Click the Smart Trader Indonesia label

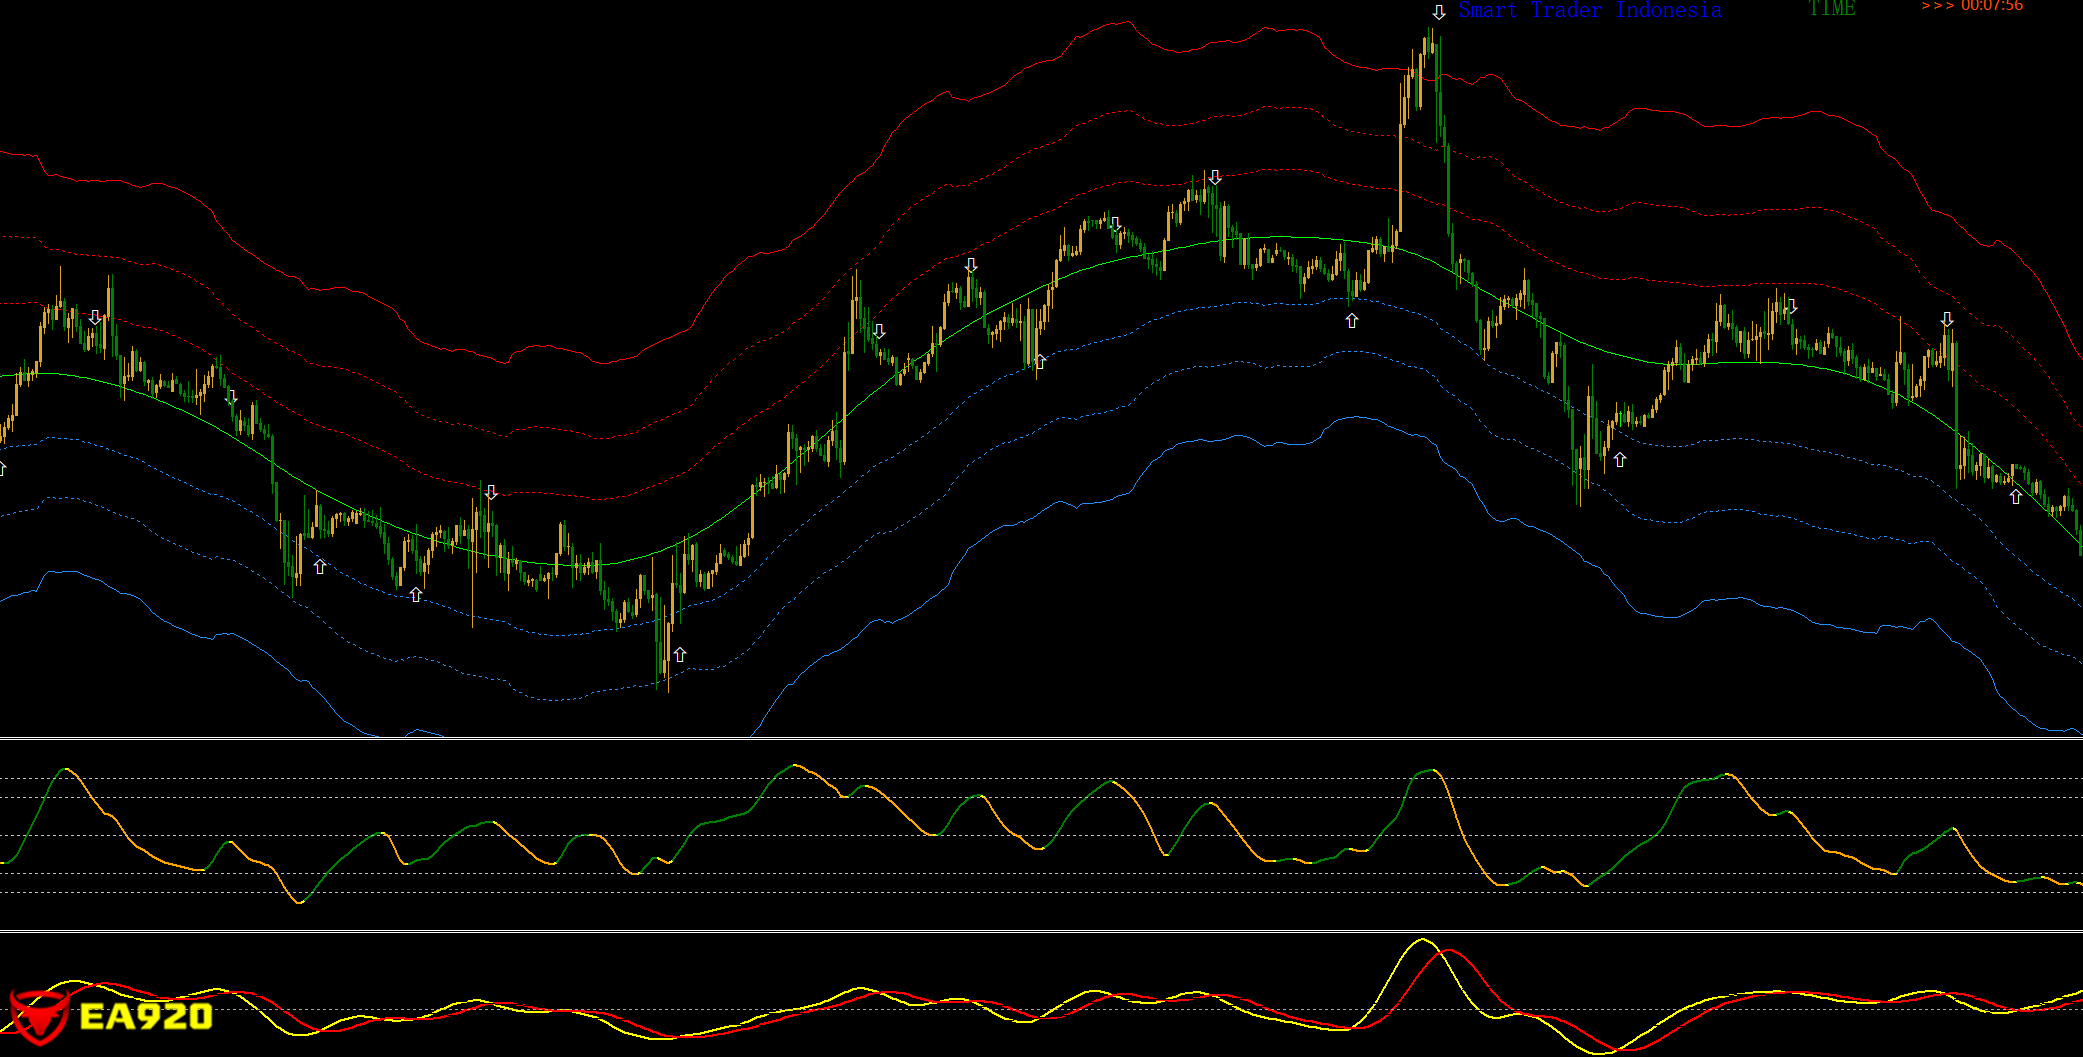pos(1589,11)
